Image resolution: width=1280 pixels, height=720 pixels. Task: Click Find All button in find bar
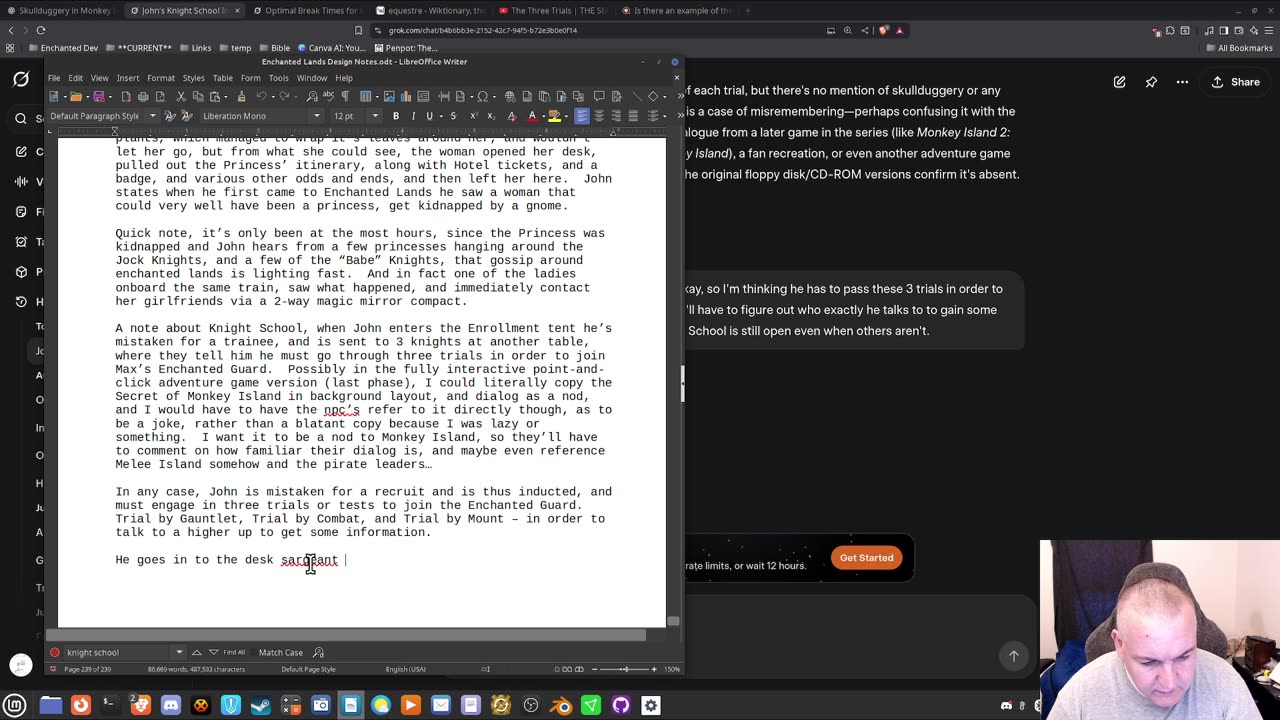coord(234,652)
